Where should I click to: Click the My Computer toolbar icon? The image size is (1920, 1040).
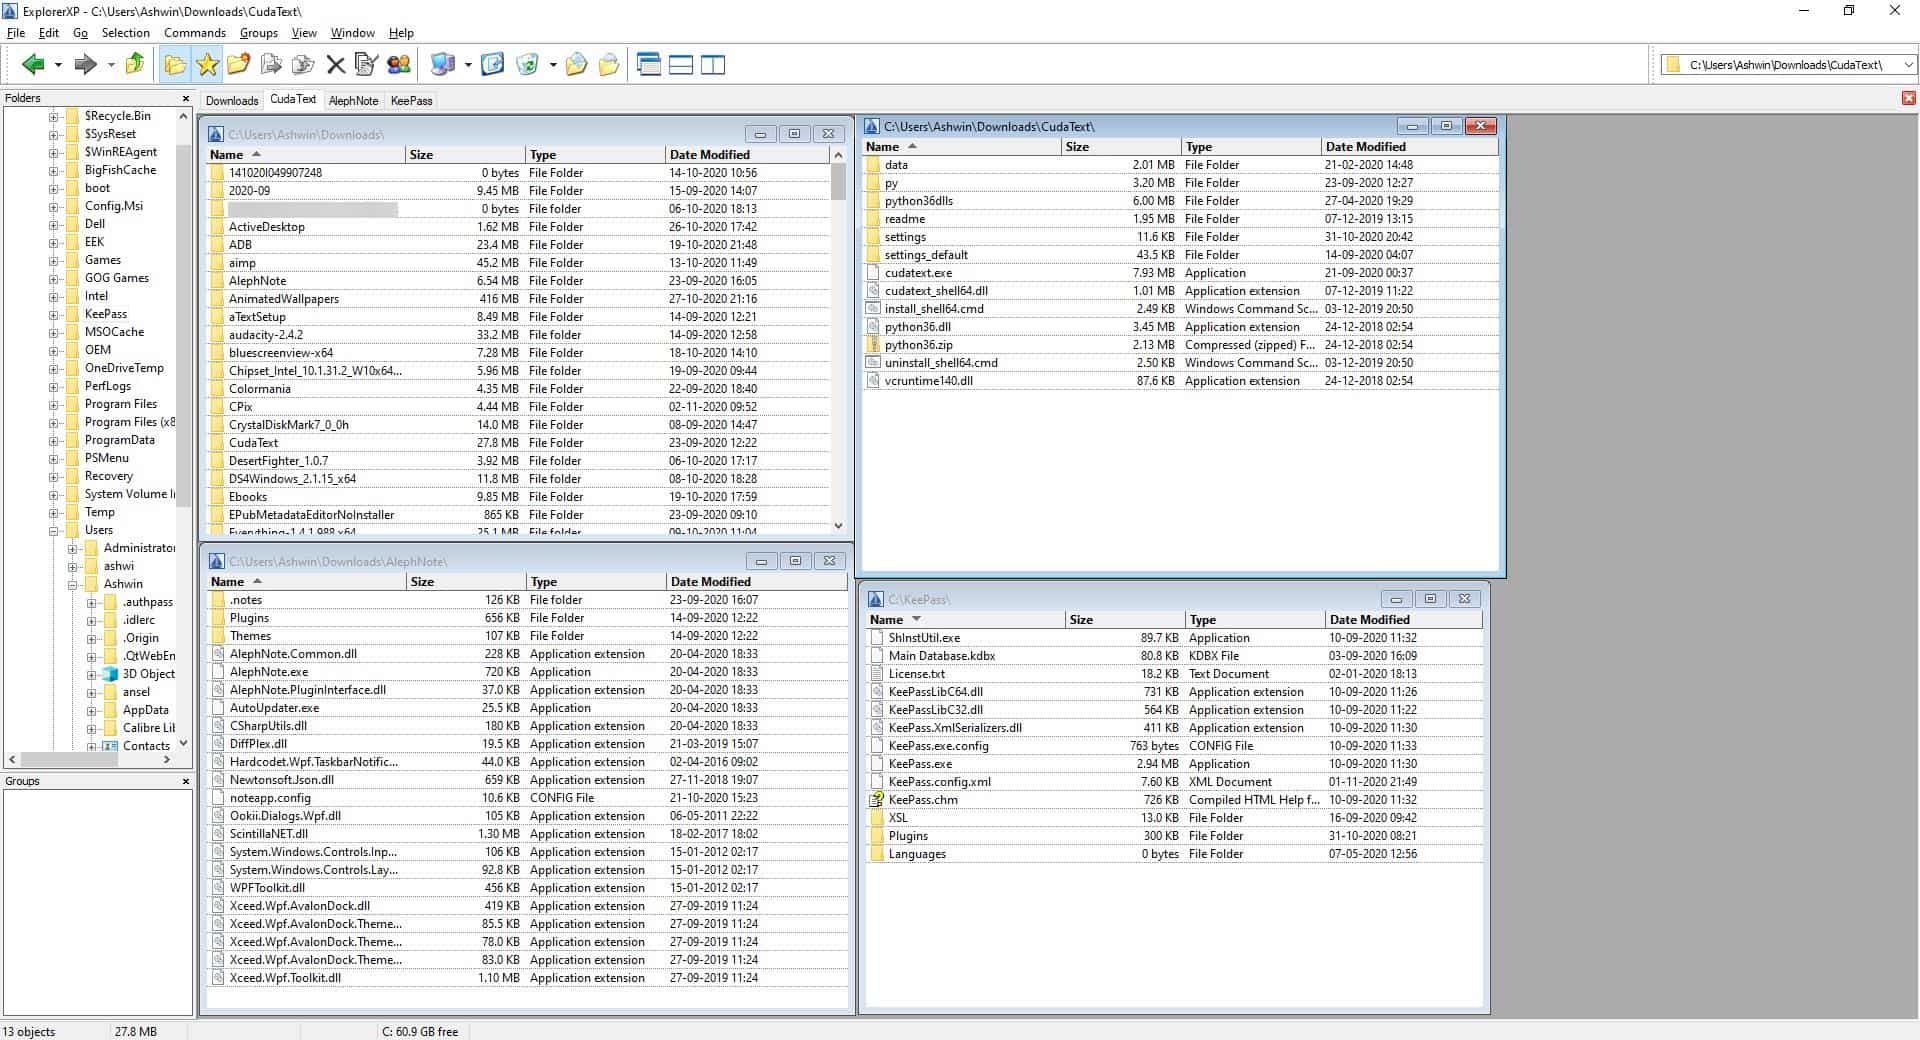[x=443, y=65]
